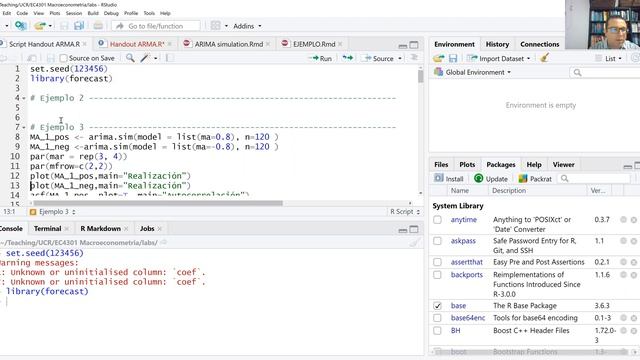
Task: Open the backports package link
Action: pyautogui.click(x=467, y=275)
